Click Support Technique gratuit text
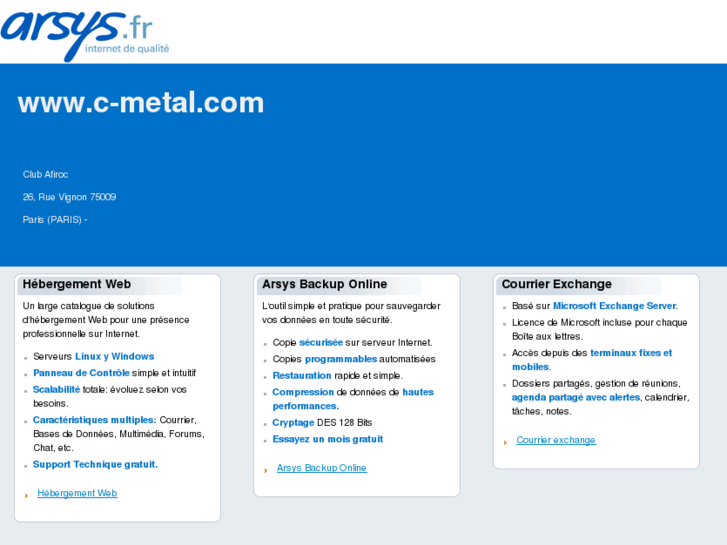 pos(96,464)
